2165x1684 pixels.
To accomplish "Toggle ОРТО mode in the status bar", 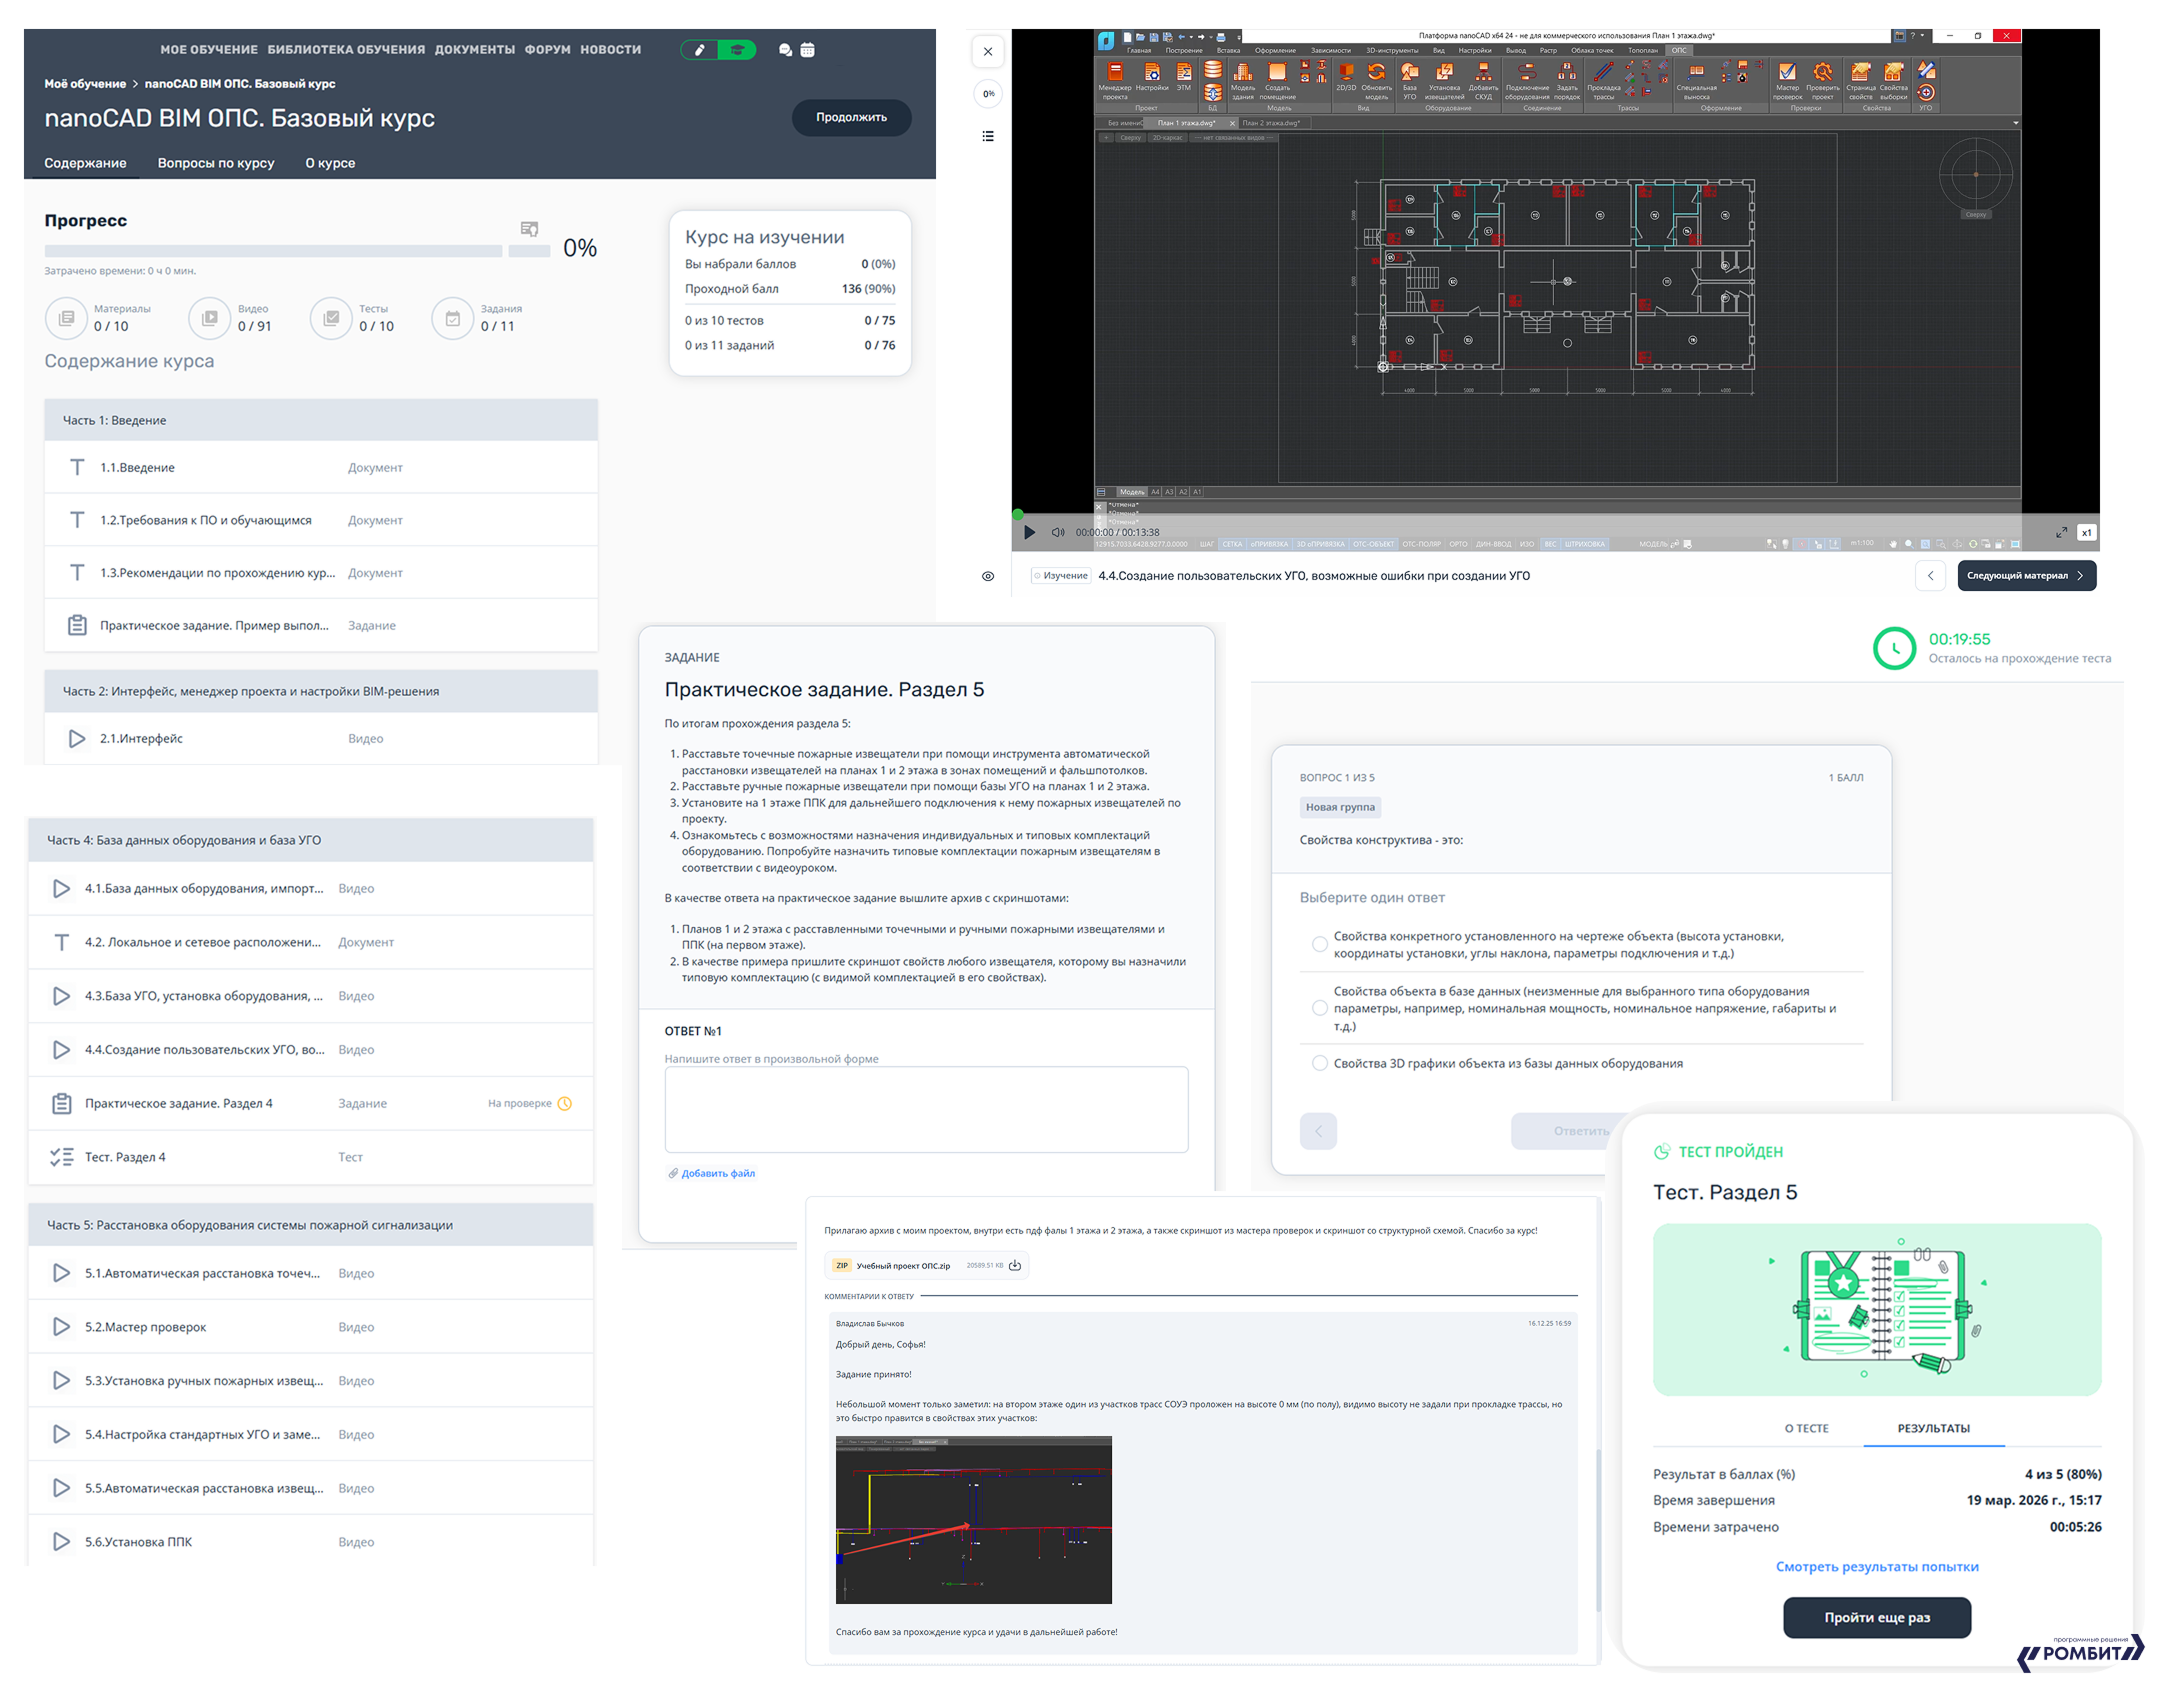I will [x=1458, y=544].
